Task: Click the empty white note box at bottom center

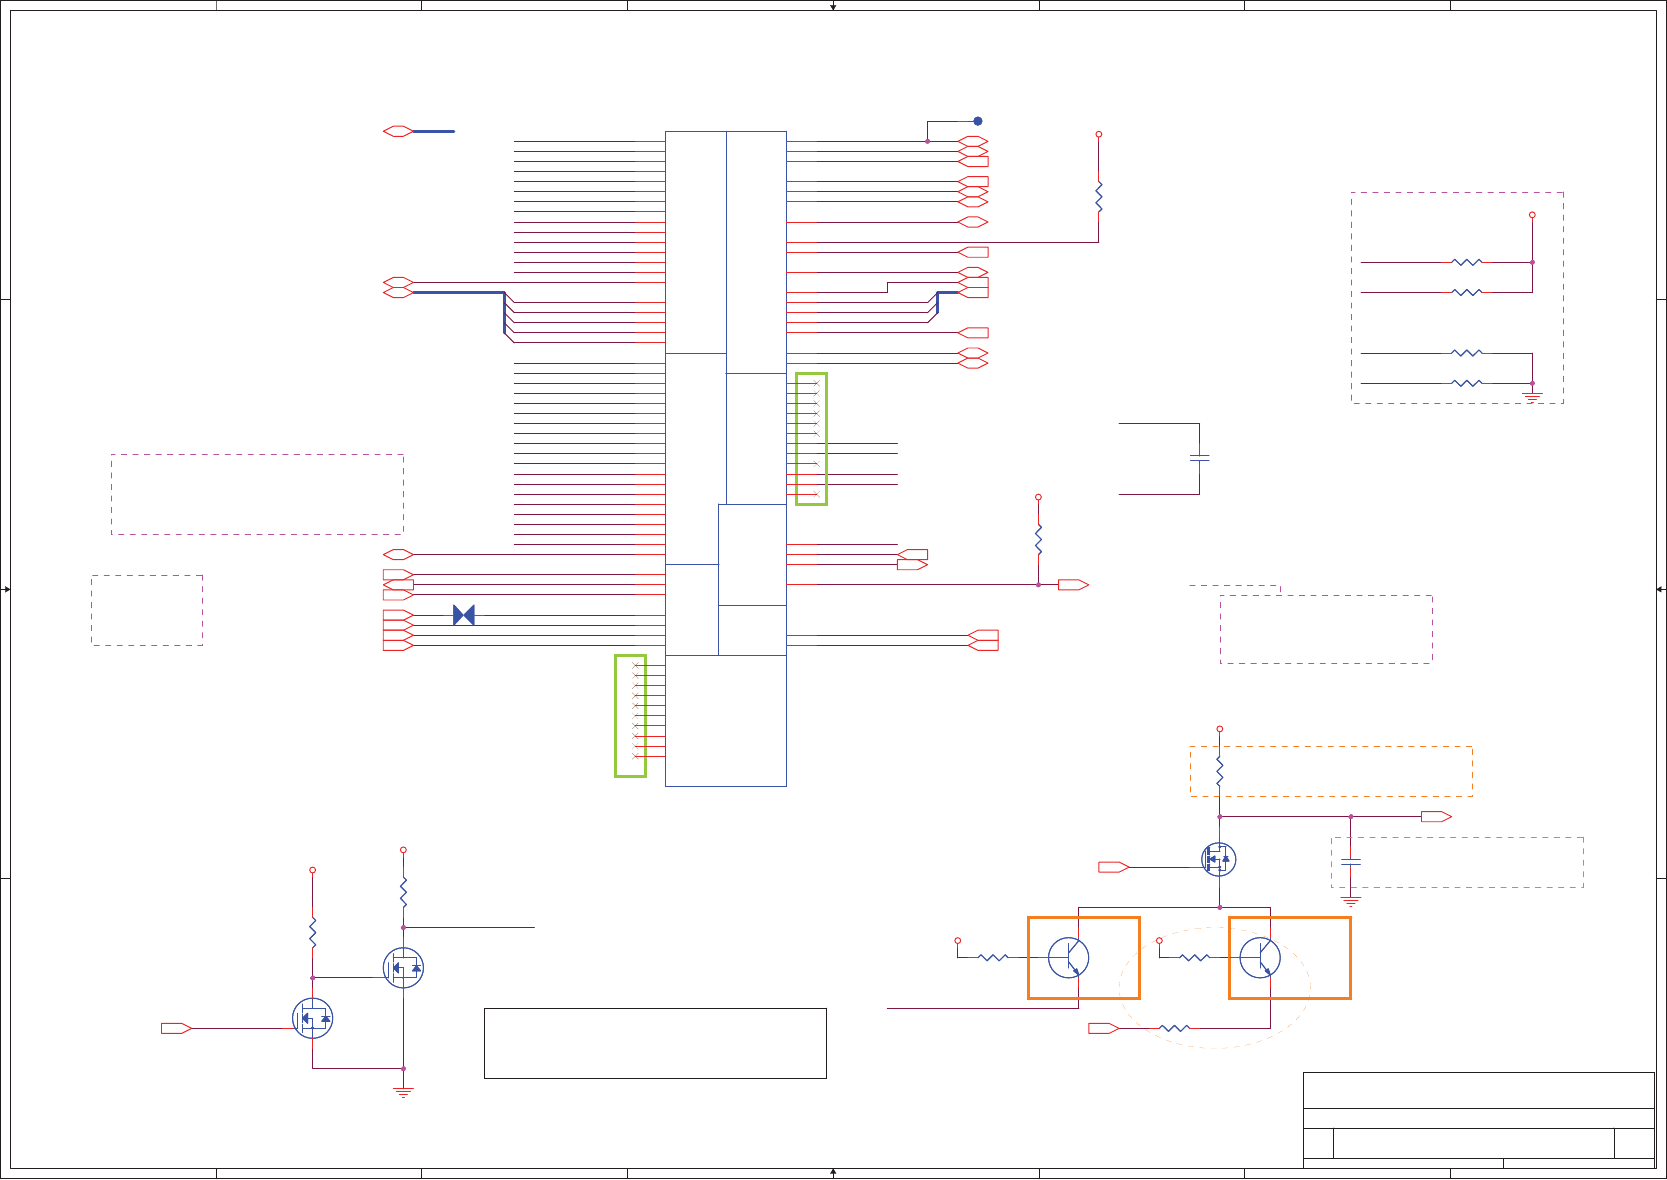Action: [655, 1043]
